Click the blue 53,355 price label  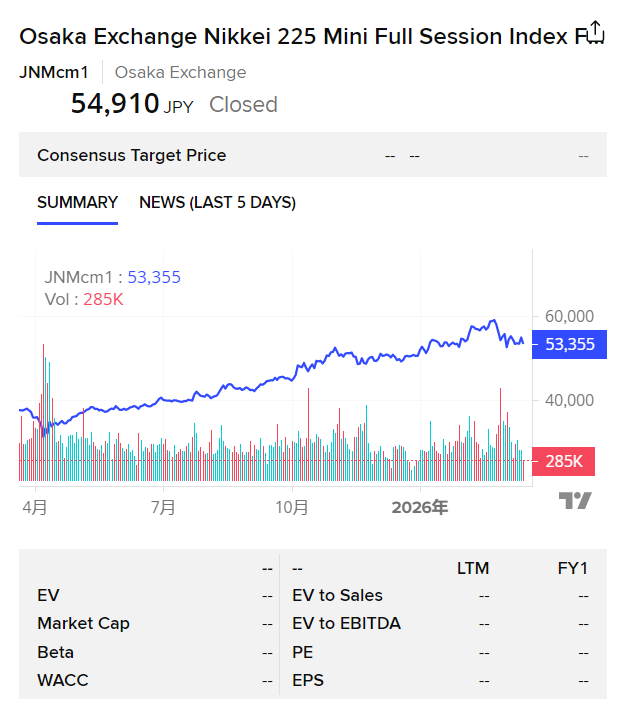click(569, 345)
